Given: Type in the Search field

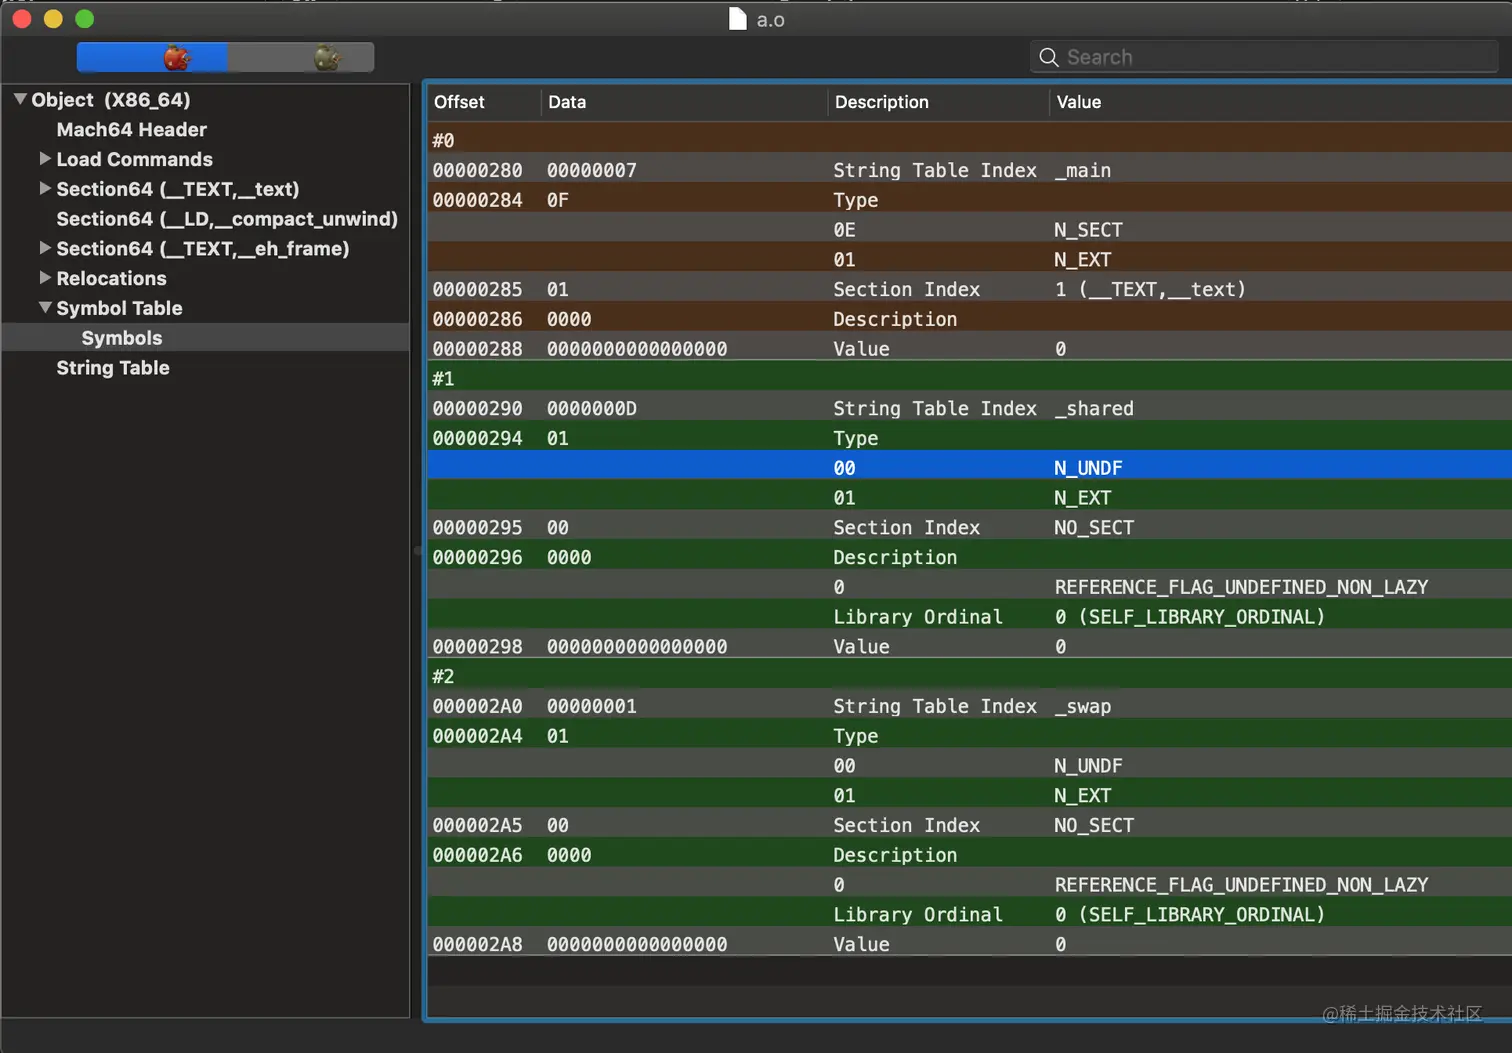Looking at the screenshot, I should tap(1270, 57).
